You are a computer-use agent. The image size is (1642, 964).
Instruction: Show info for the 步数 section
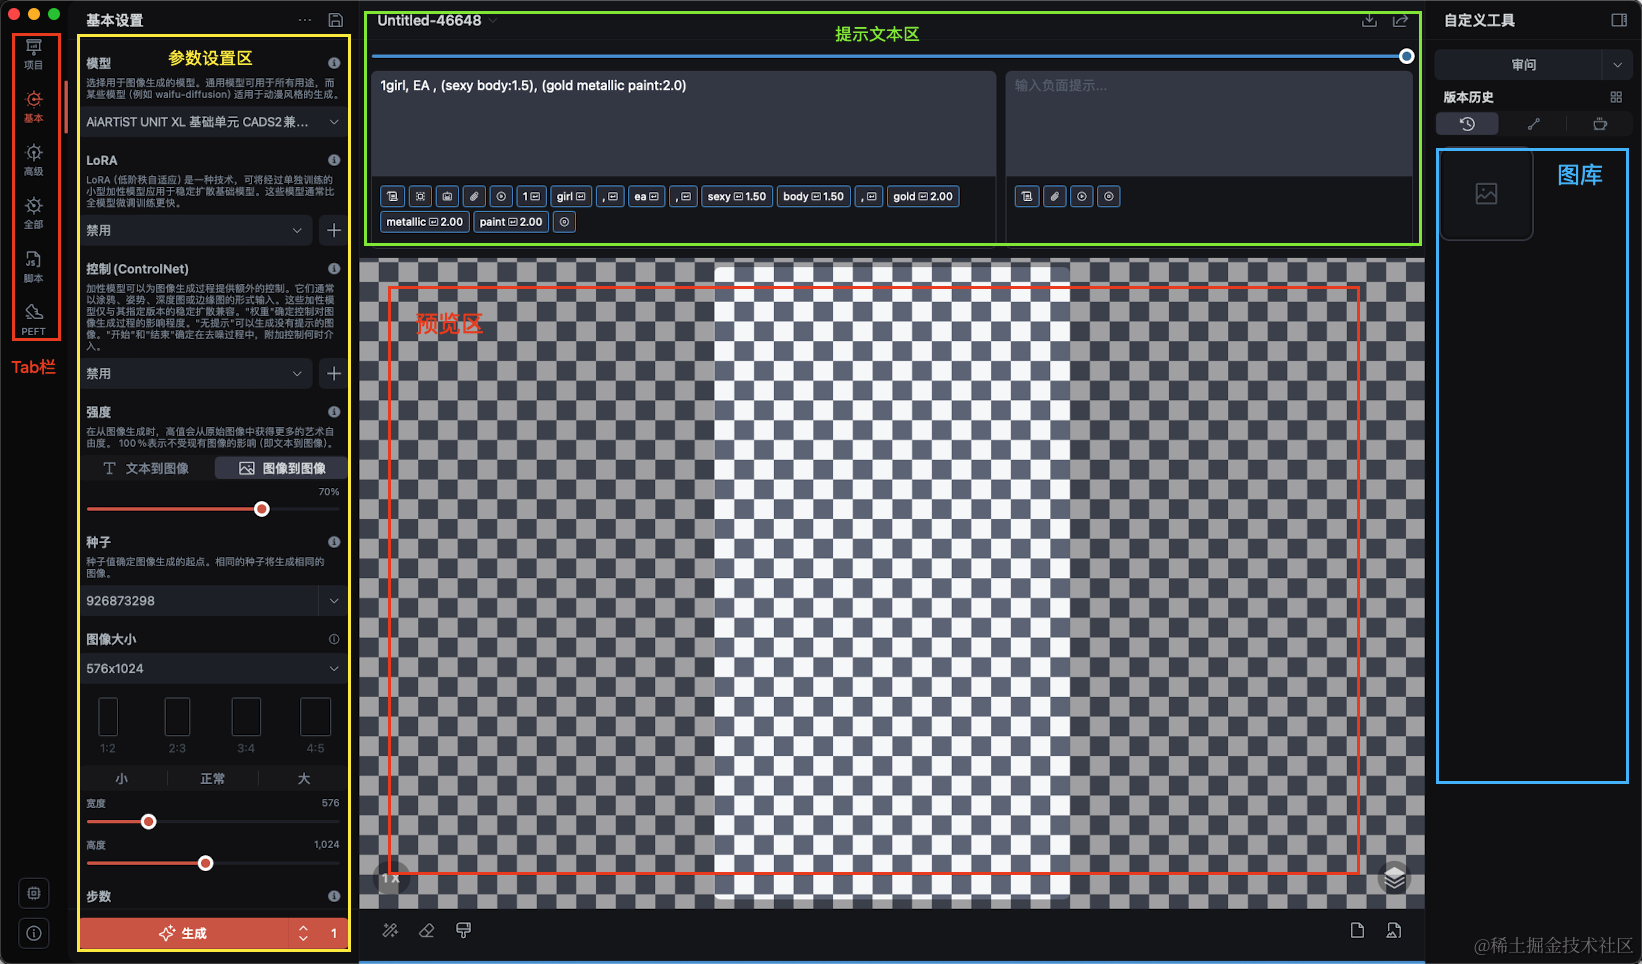334,896
